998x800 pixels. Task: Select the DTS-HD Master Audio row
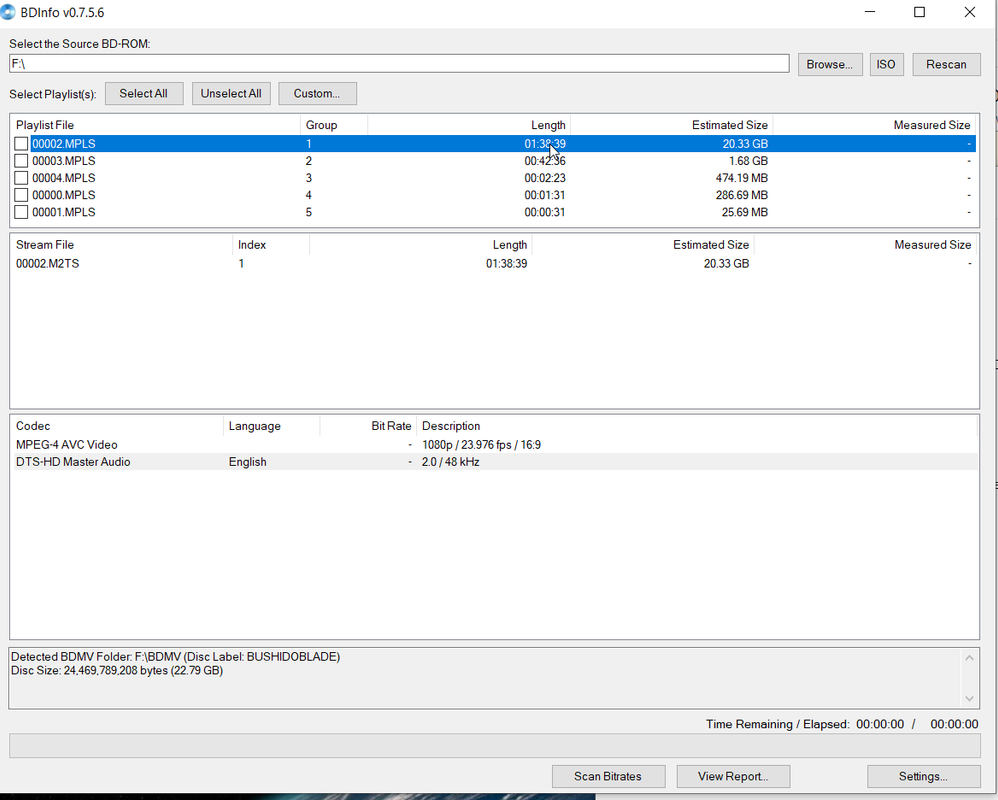pyautogui.click(x=494, y=462)
